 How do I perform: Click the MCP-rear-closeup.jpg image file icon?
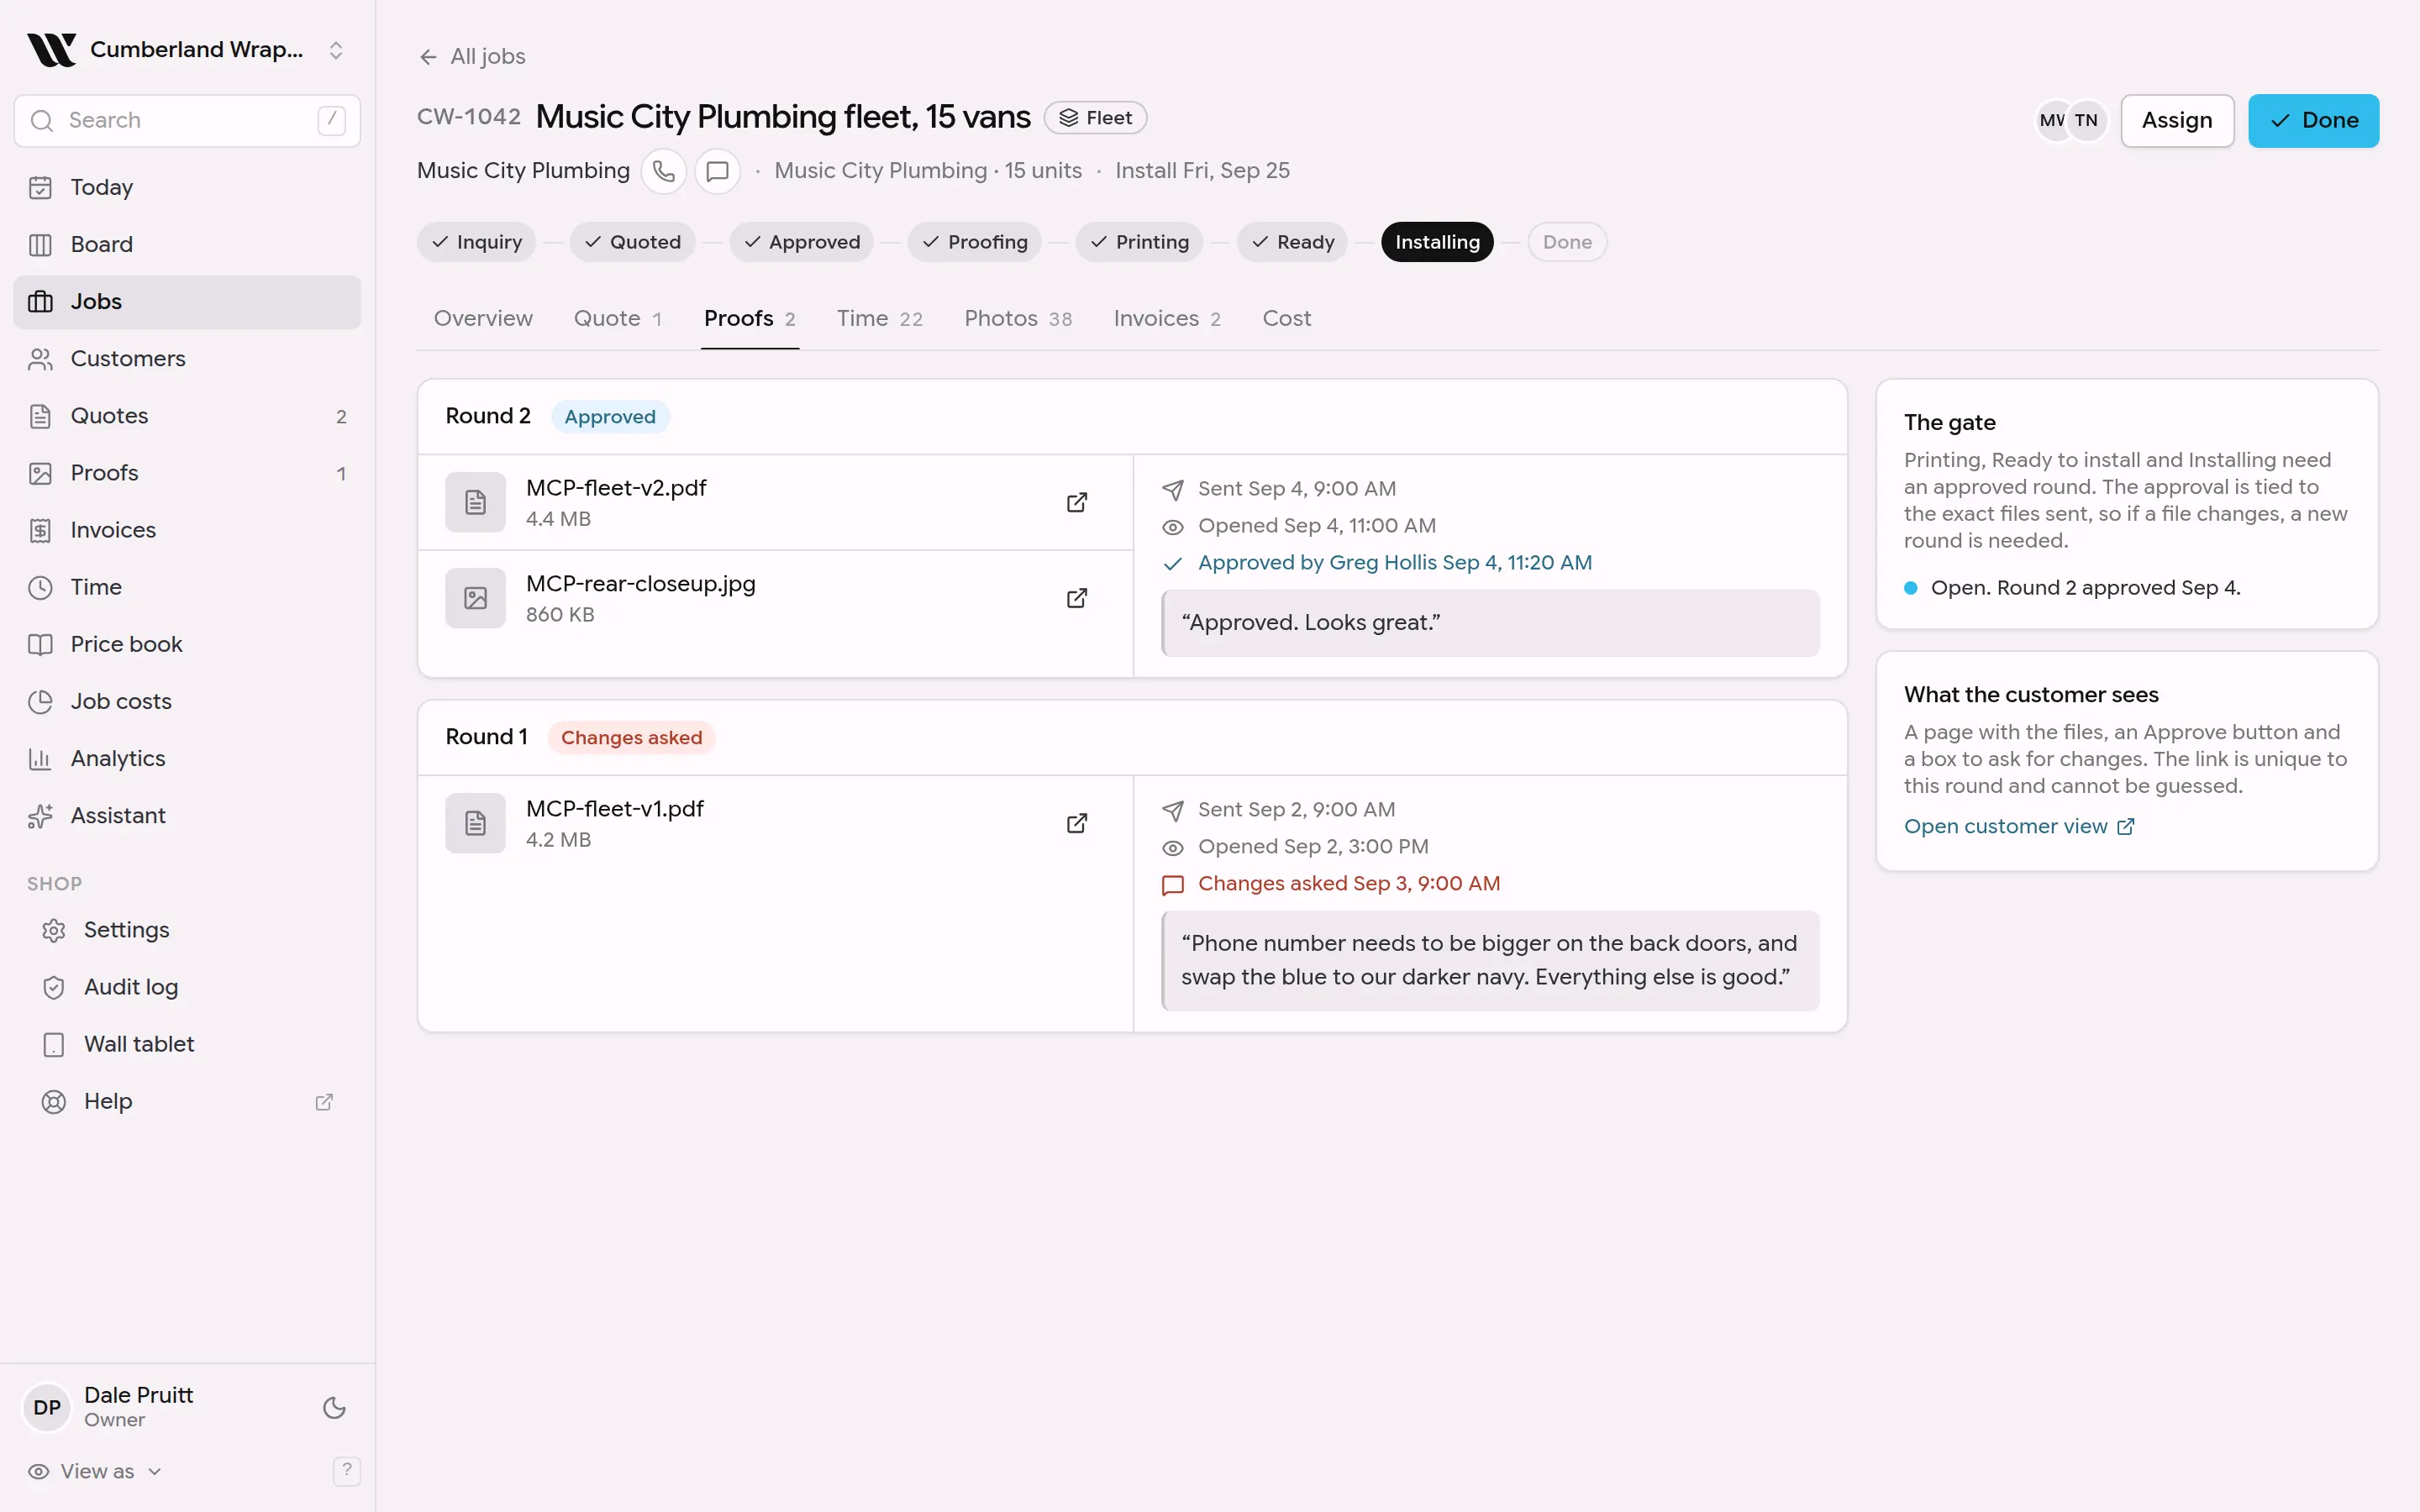click(475, 598)
